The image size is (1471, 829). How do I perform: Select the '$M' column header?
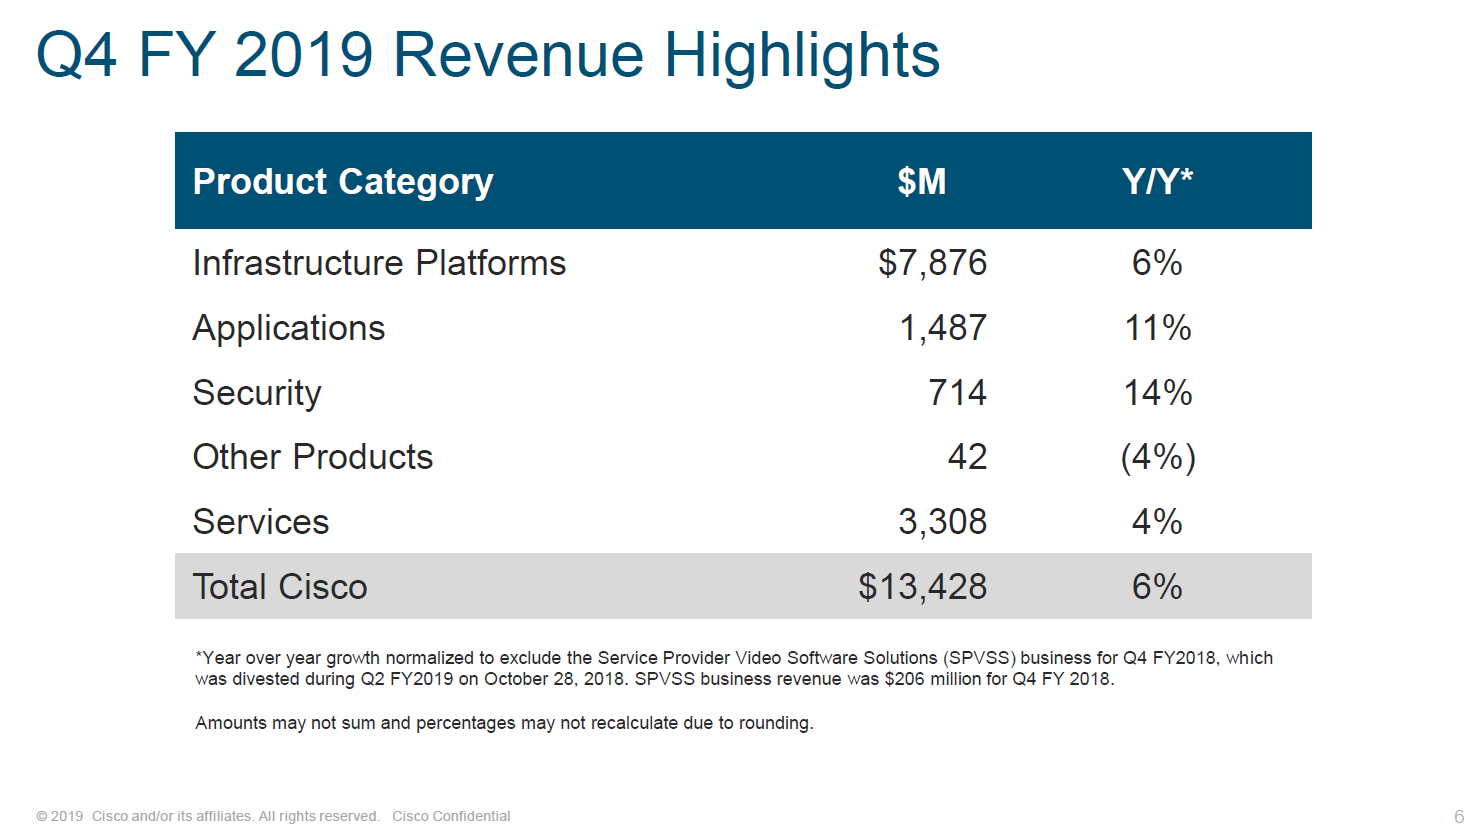pyautogui.click(x=921, y=181)
